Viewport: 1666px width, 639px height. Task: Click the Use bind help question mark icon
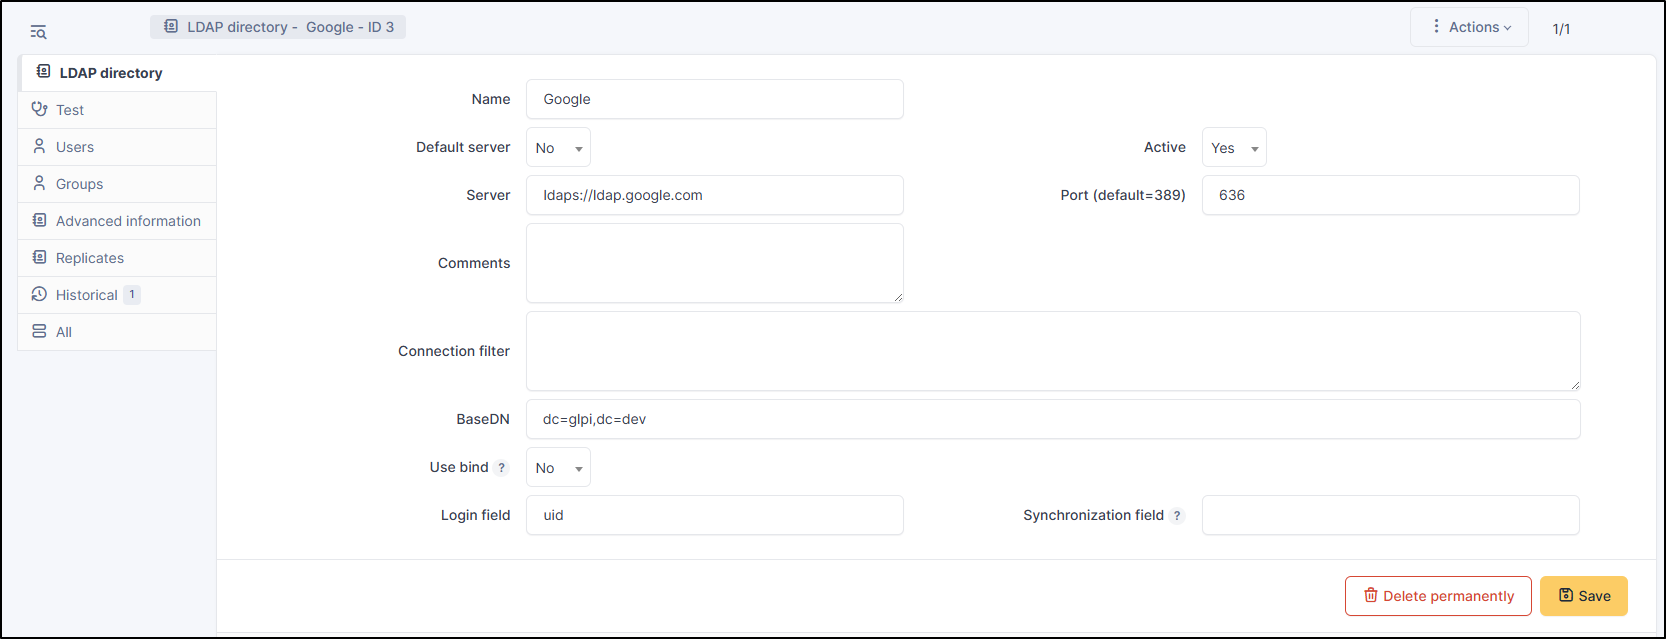pos(502,468)
